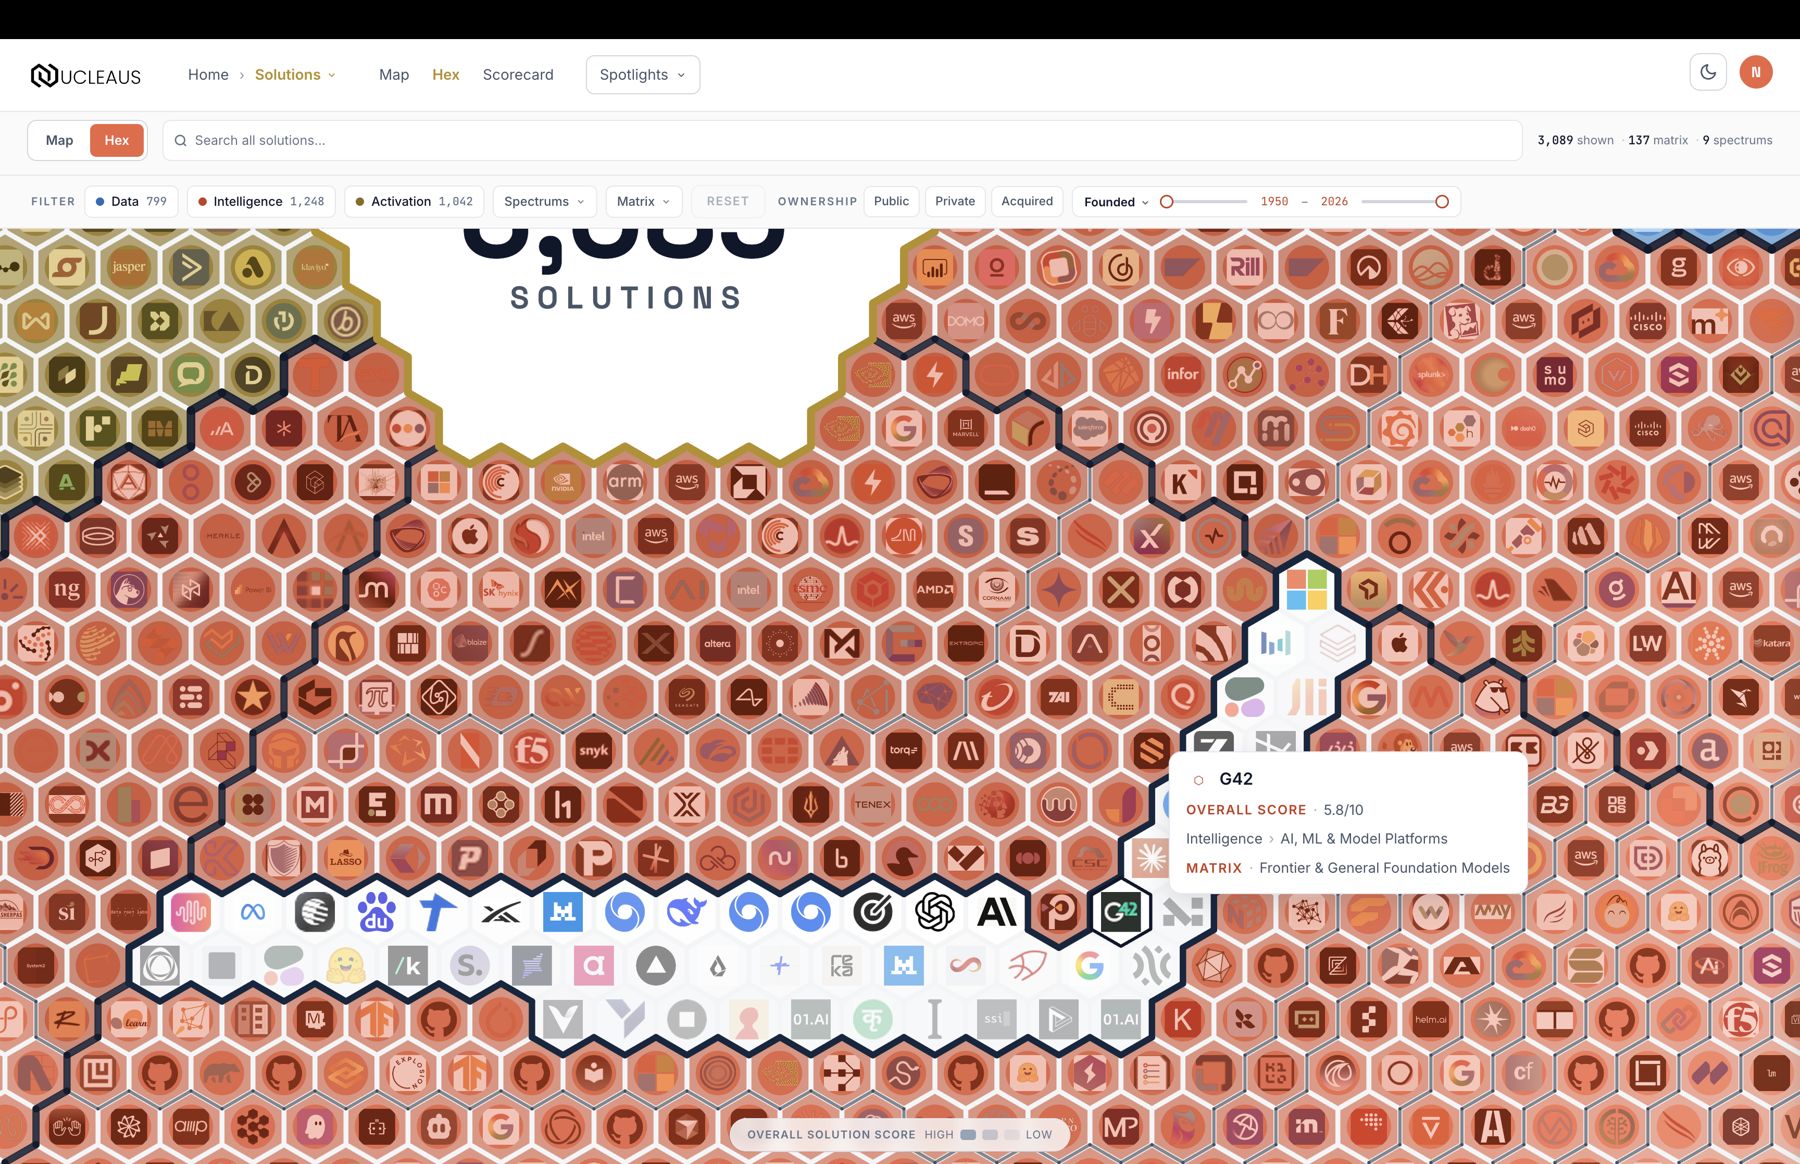Viewport: 1800px width, 1164px height.
Task: Open the Matrix filter dropdown
Action: pyautogui.click(x=644, y=202)
